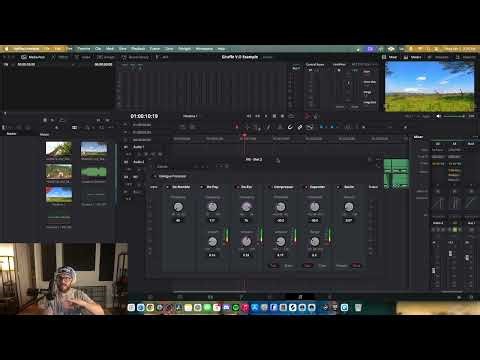This screenshot has height=360, width=480.
Task: Open Trash in the dock
Action: [x=358, y=308]
